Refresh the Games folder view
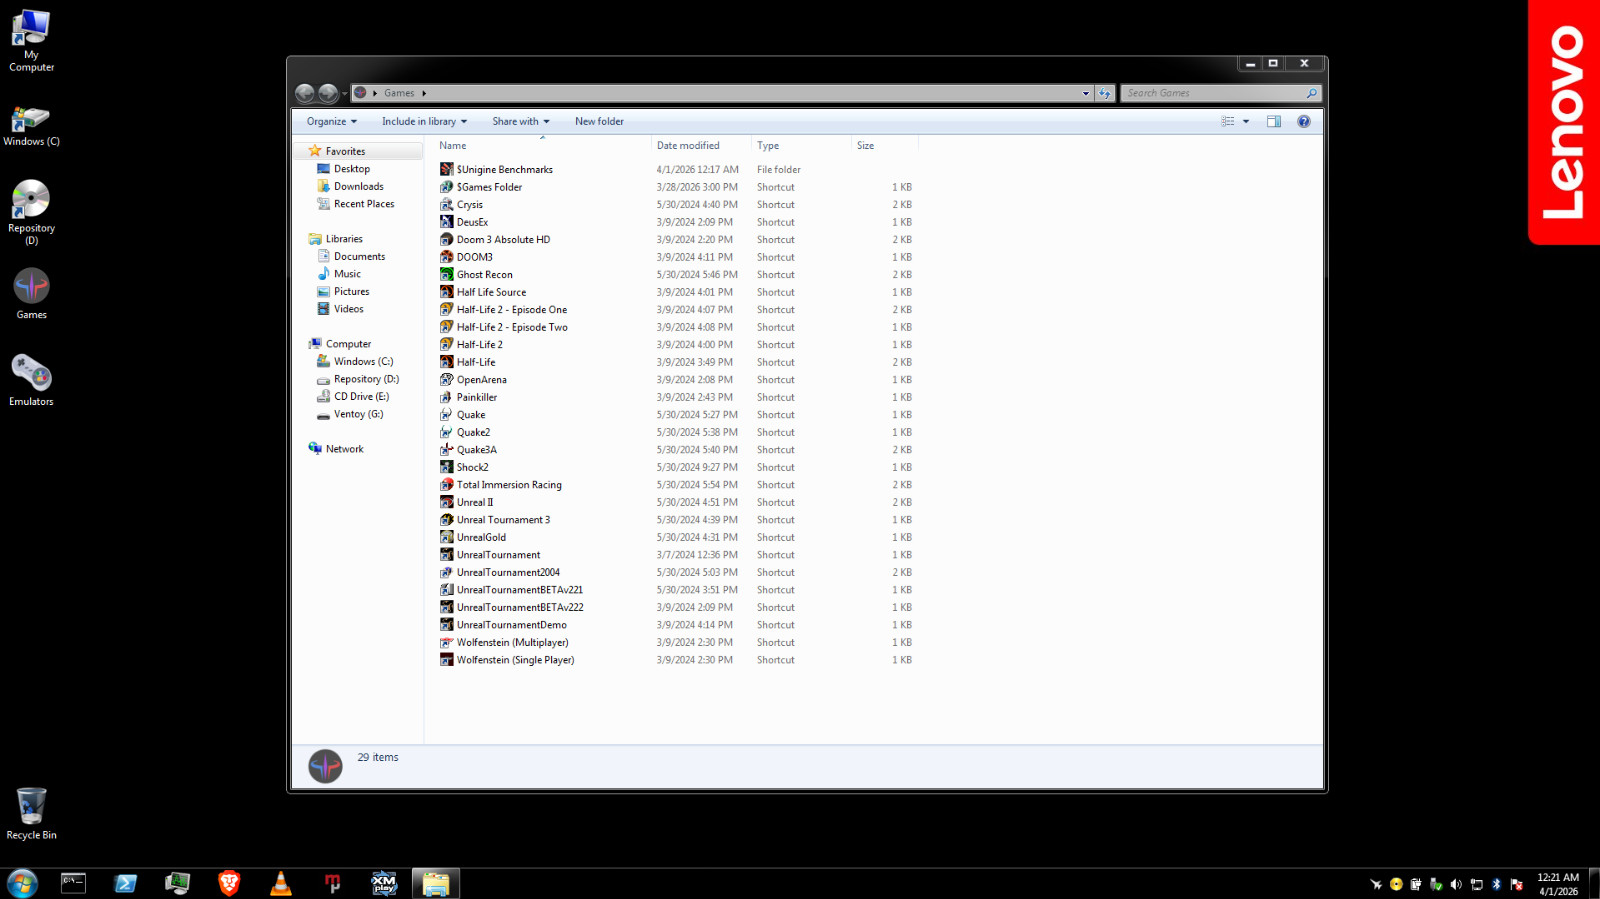 point(1105,93)
